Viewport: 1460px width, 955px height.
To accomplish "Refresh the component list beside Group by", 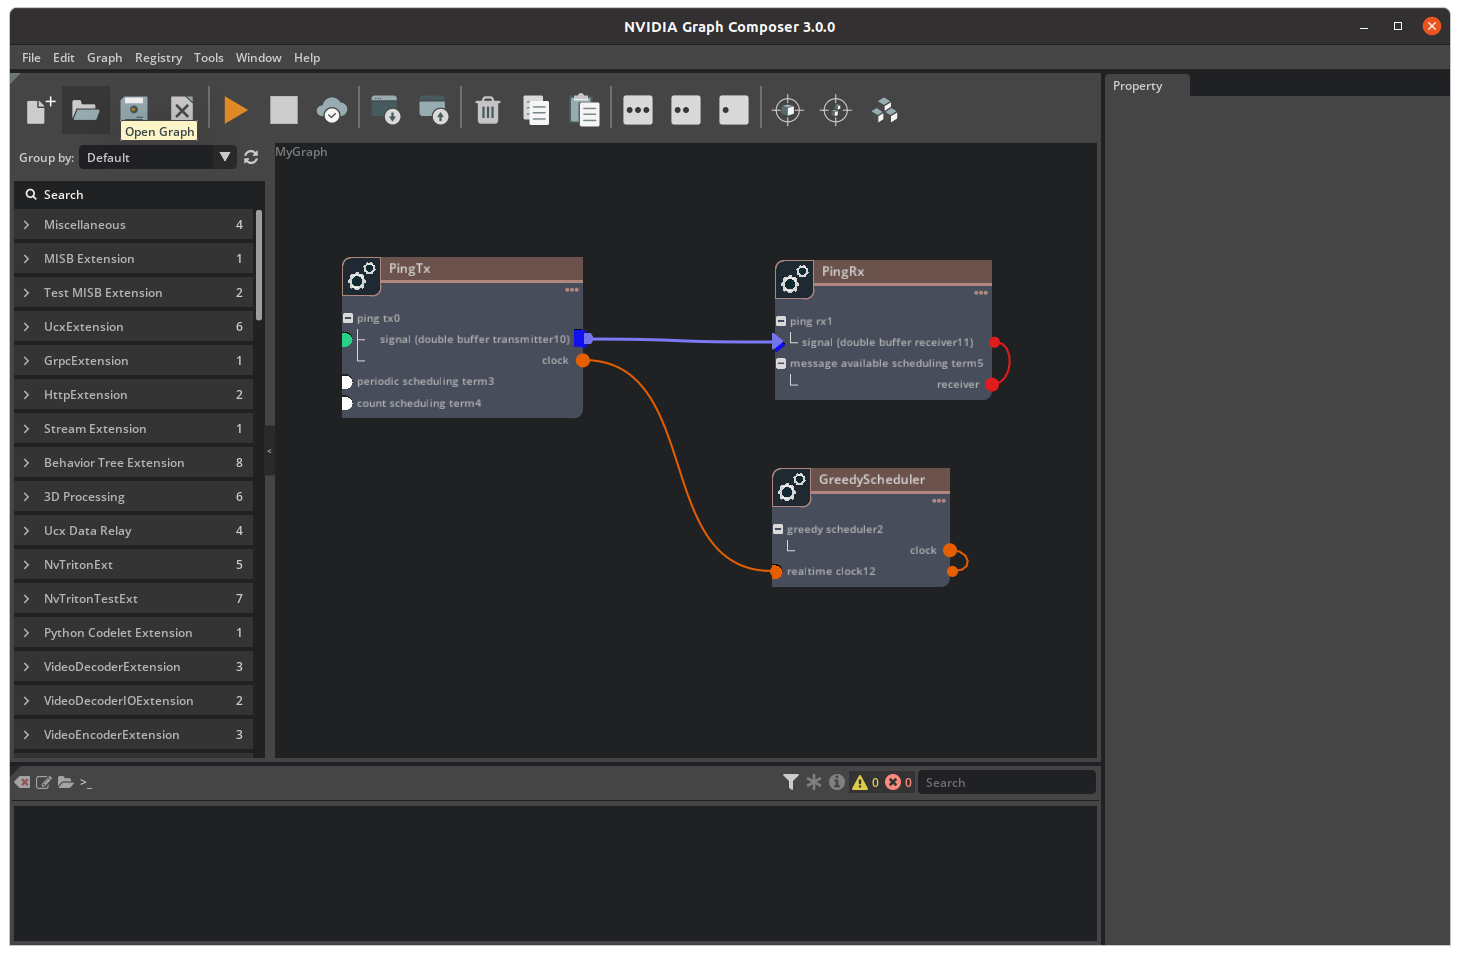I will tap(251, 157).
